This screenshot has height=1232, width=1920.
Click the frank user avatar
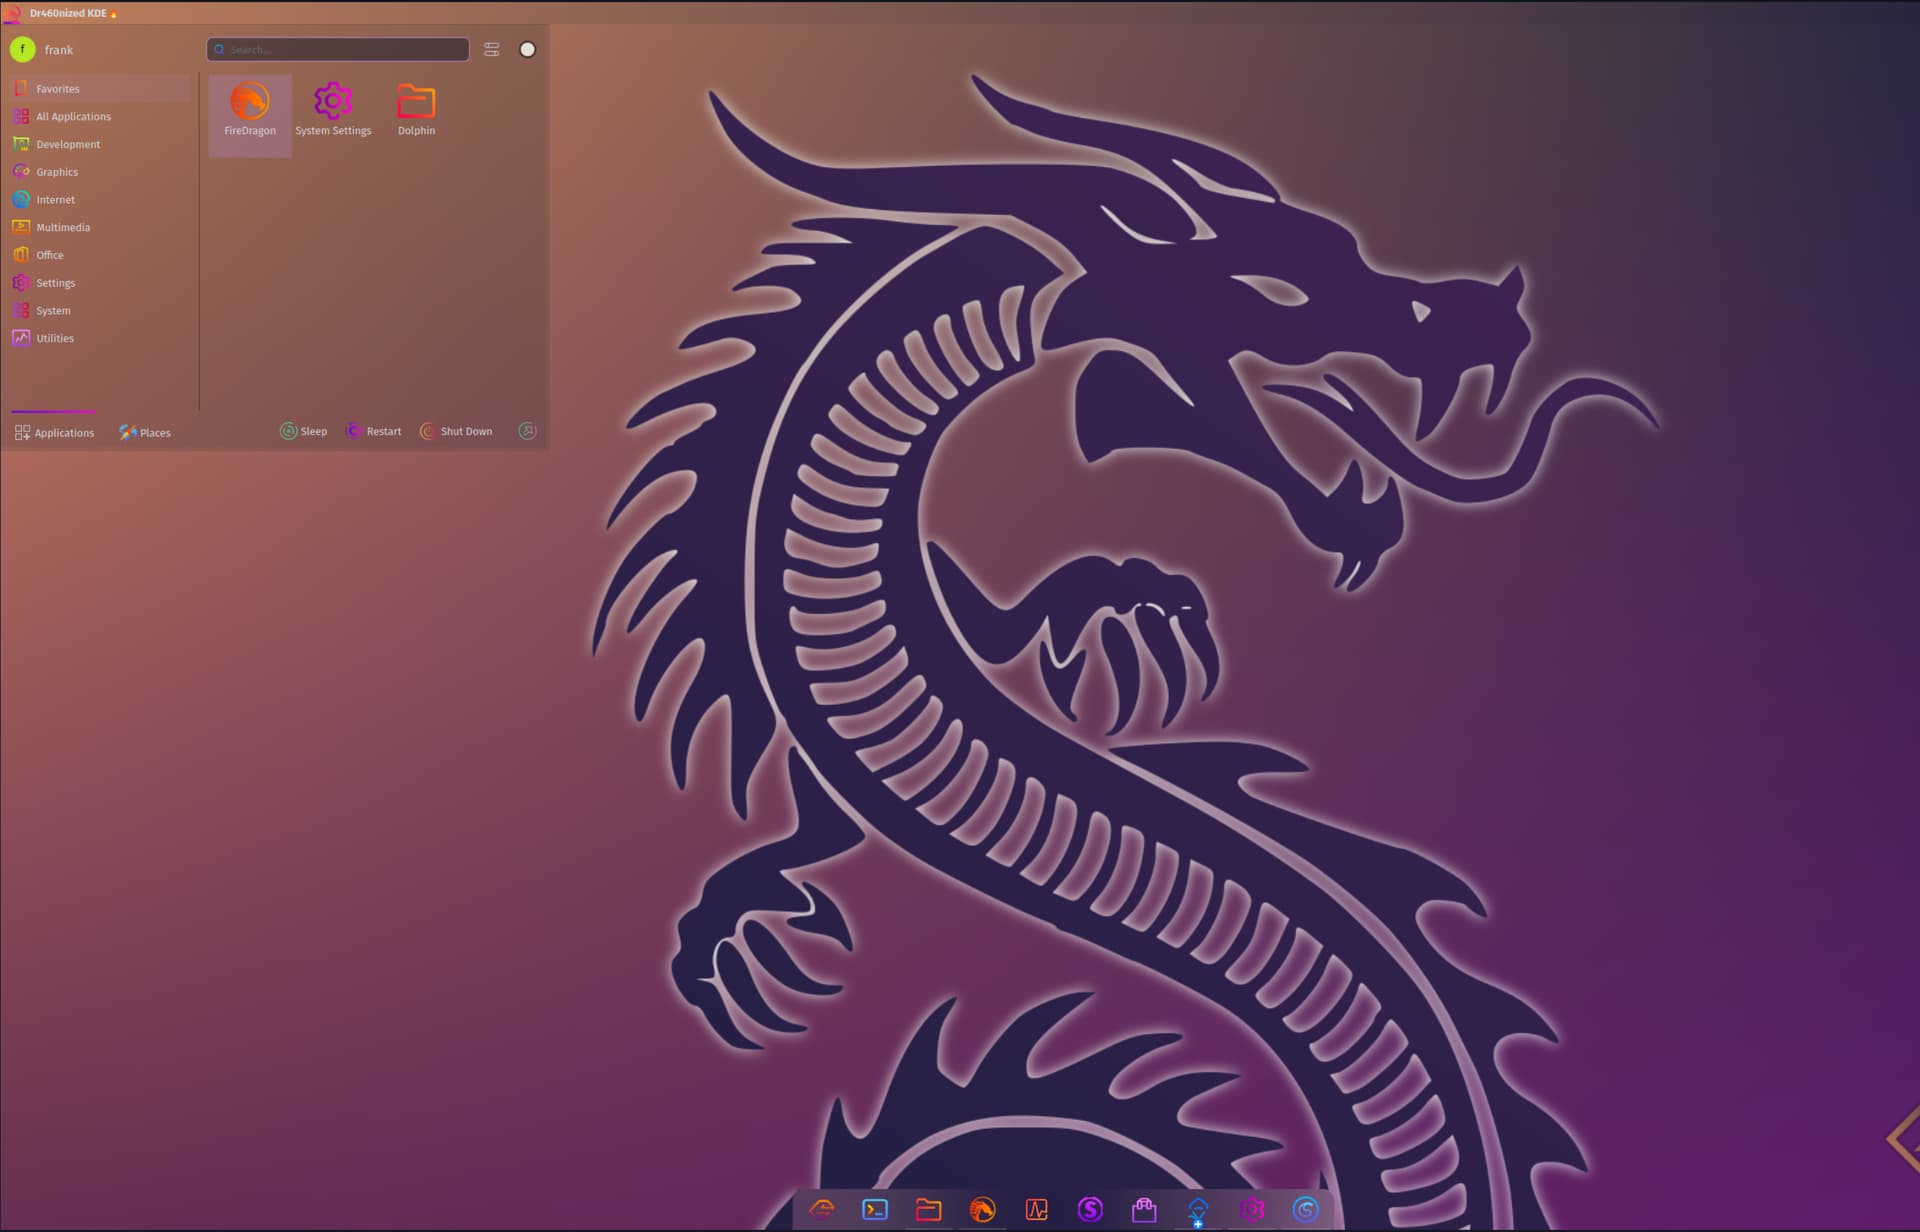(22, 49)
